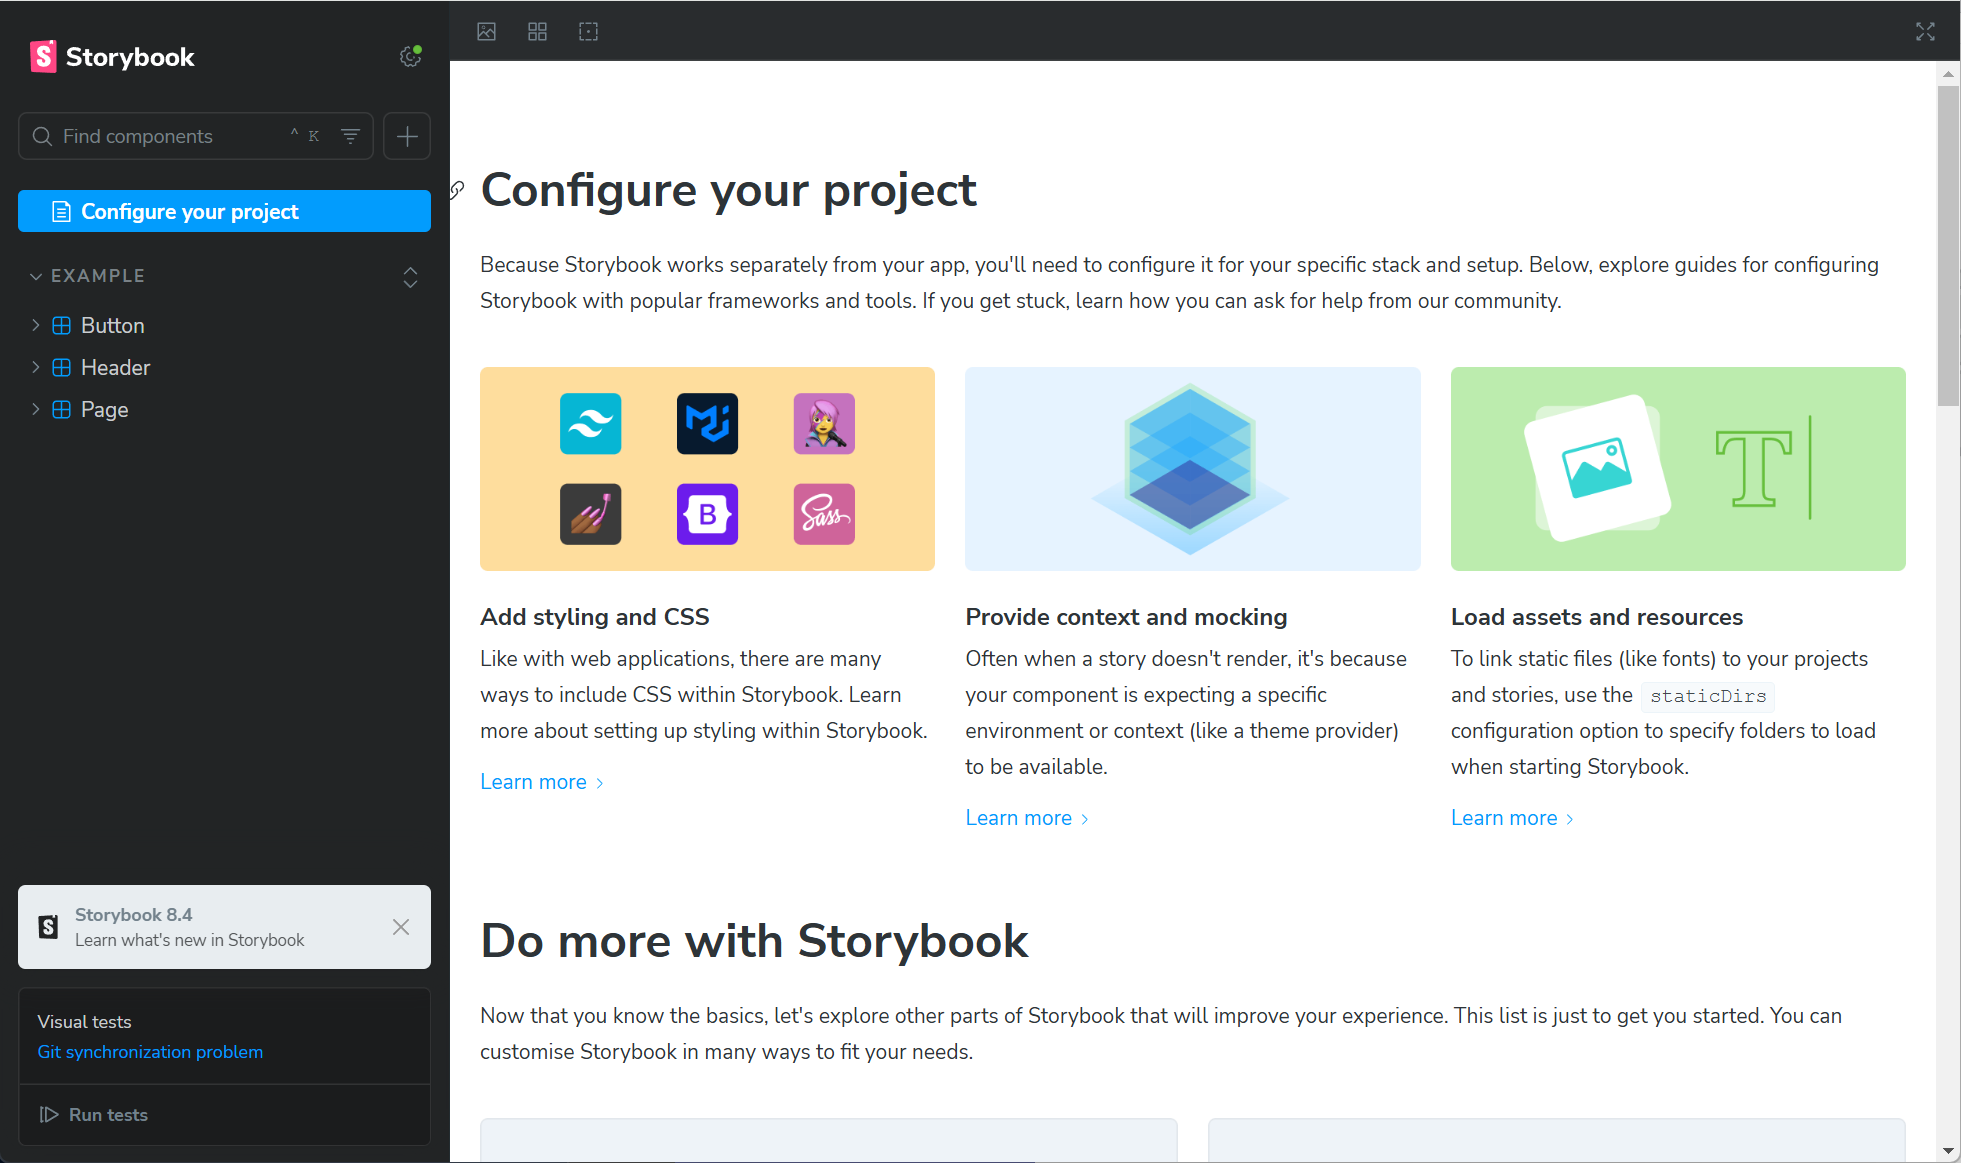Toggle the outline overlay toolbar icon
The height and width of the screenshot is (1163, 1961).
tap(588, 32)
